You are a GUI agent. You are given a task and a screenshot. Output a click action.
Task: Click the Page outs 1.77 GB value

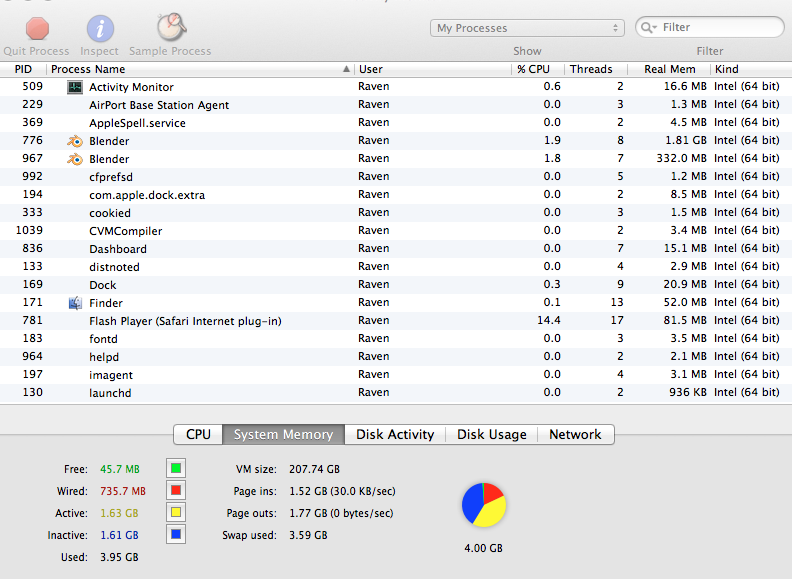(x=341, y=513)
